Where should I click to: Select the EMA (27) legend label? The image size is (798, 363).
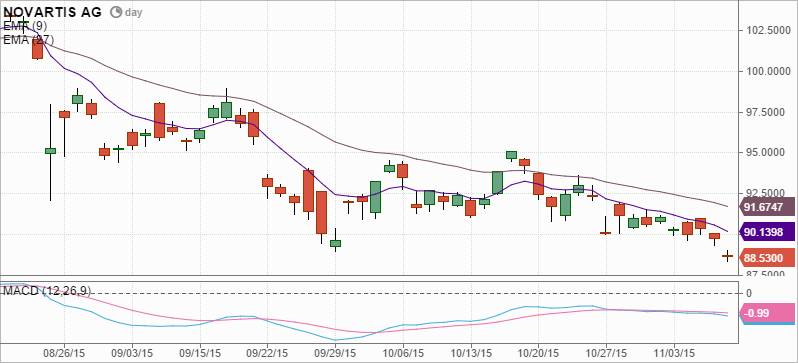(x=28, y=40)
